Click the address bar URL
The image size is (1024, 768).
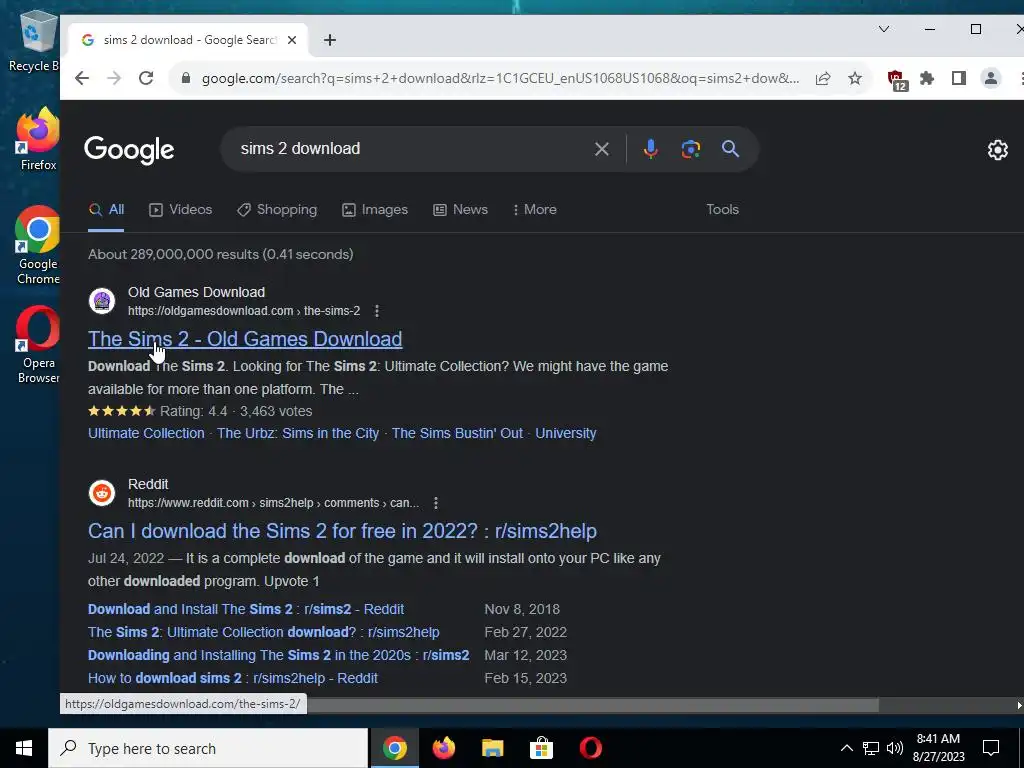click(x=500, y=78)
